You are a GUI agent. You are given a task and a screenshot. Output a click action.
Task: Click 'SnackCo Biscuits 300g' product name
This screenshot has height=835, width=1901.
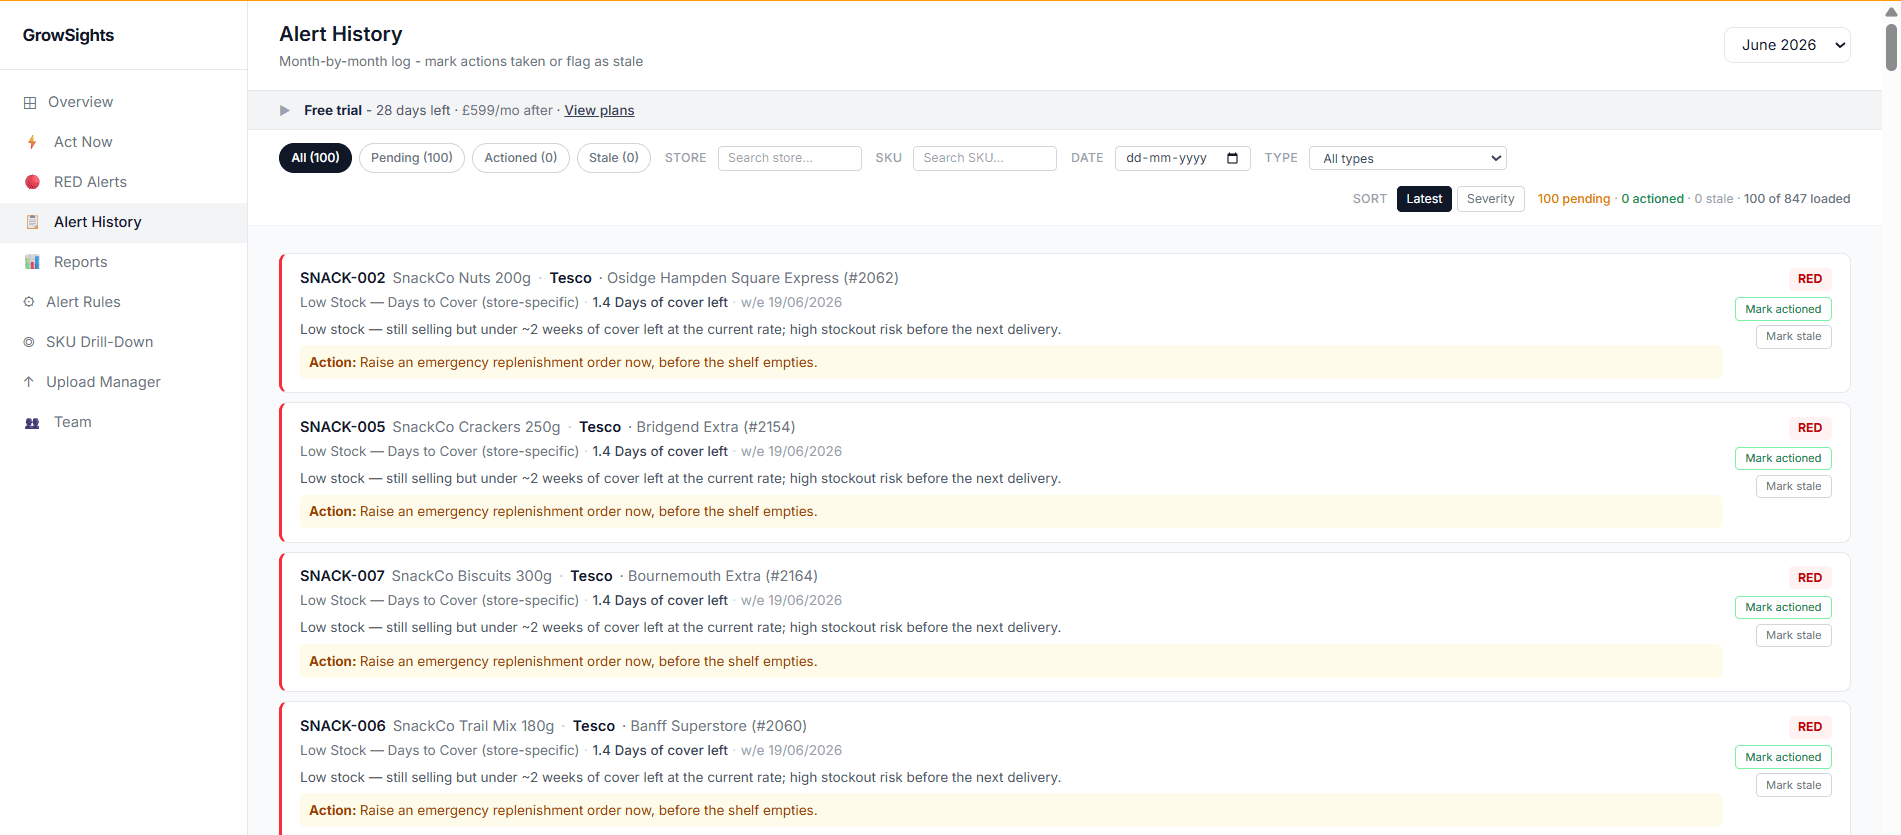coord(471,576)
